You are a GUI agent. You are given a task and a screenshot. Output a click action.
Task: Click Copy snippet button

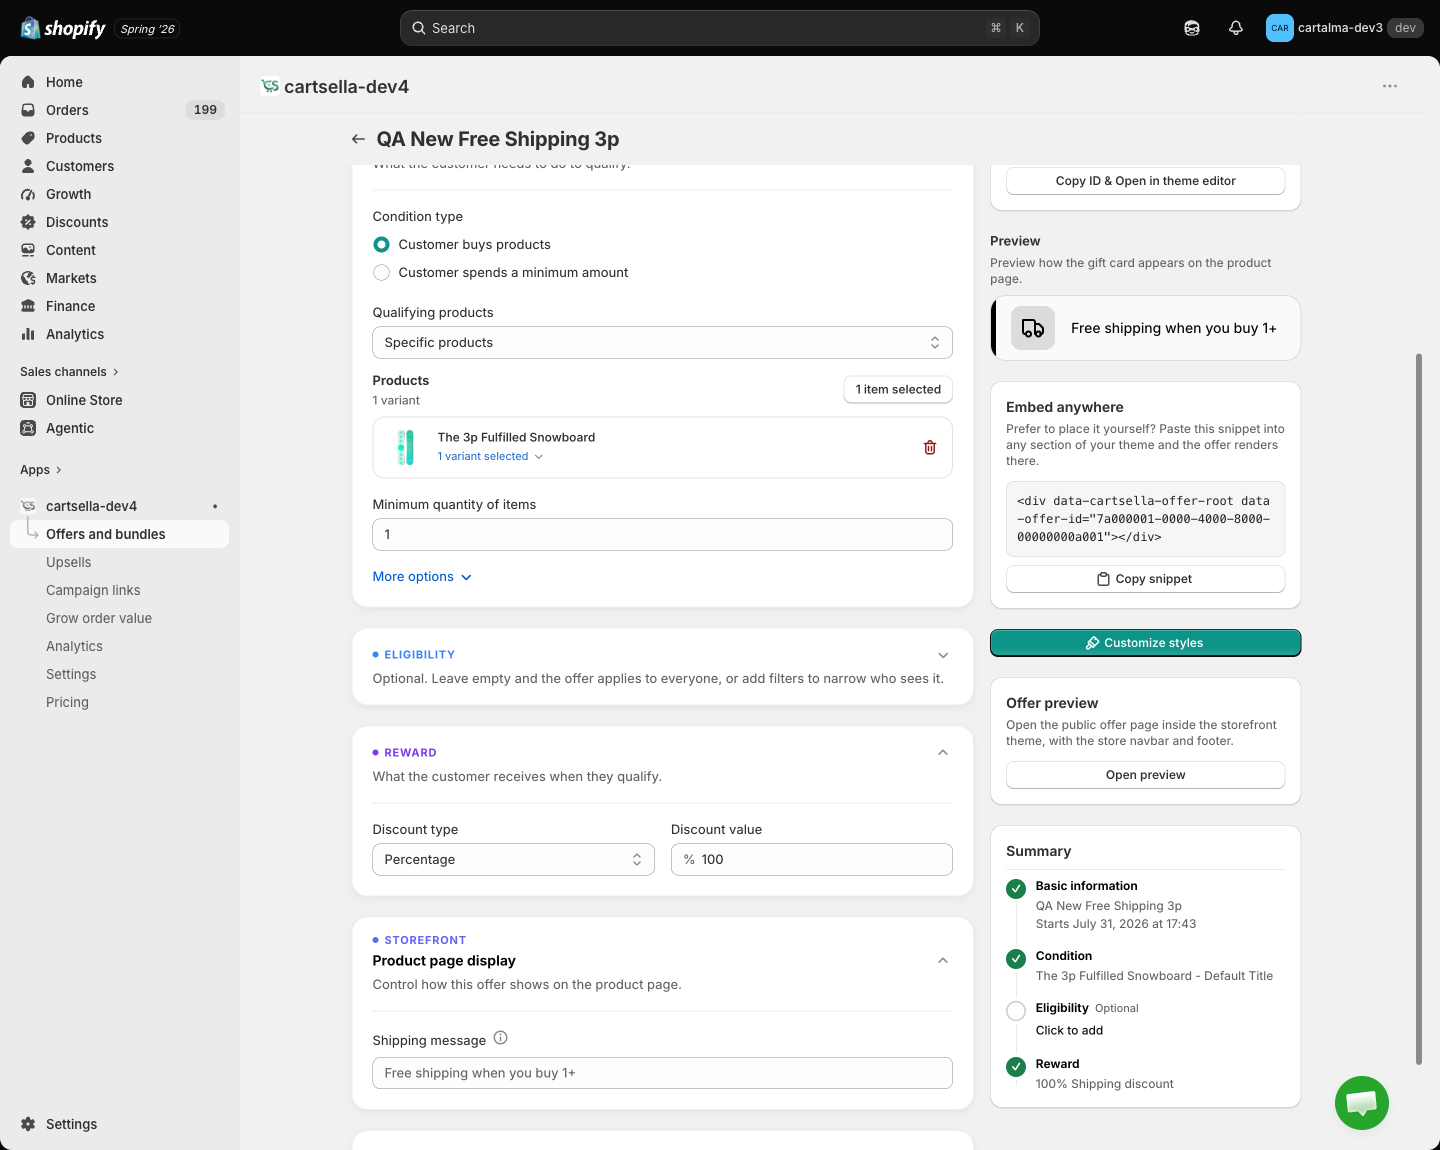pos(1145,579)
